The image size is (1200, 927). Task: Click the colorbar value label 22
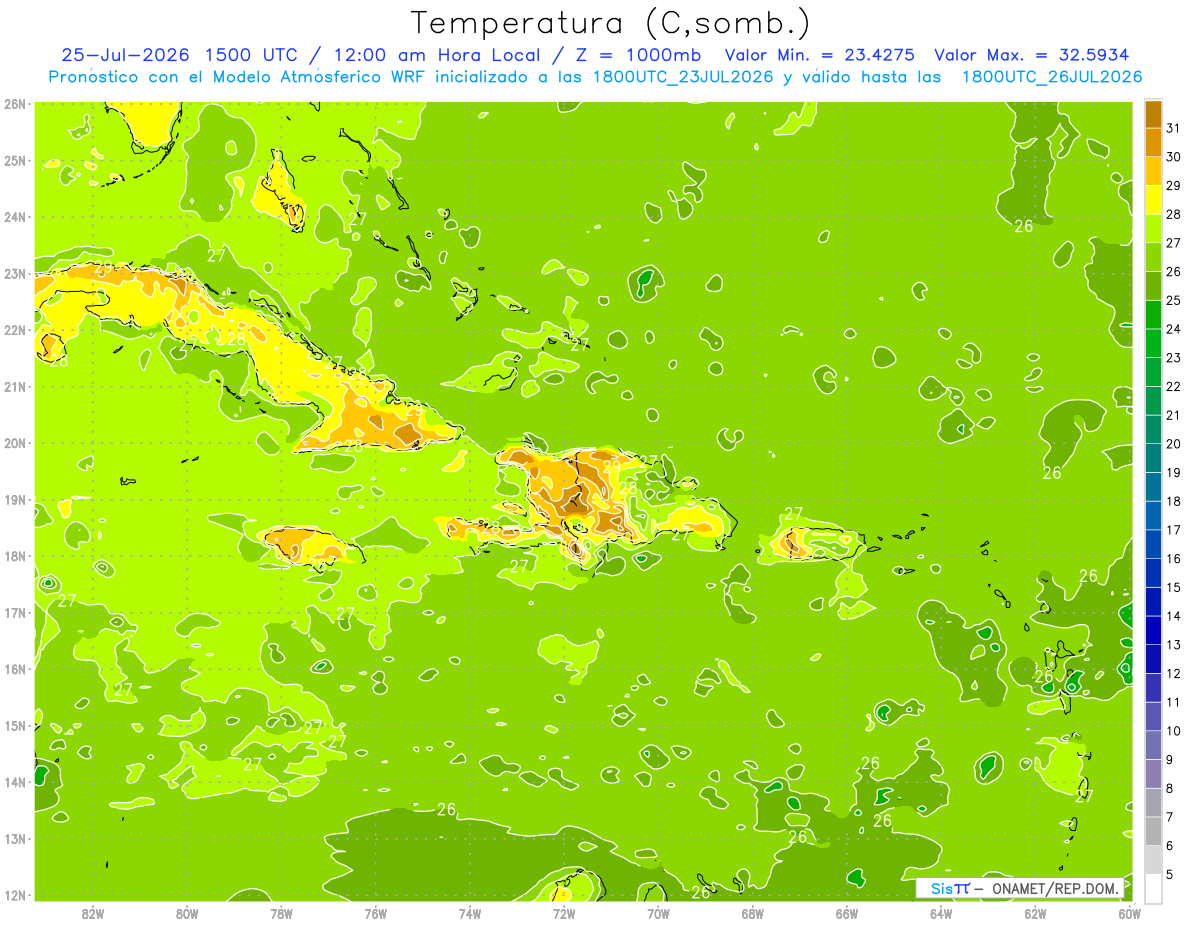[x=1174, y=387]
